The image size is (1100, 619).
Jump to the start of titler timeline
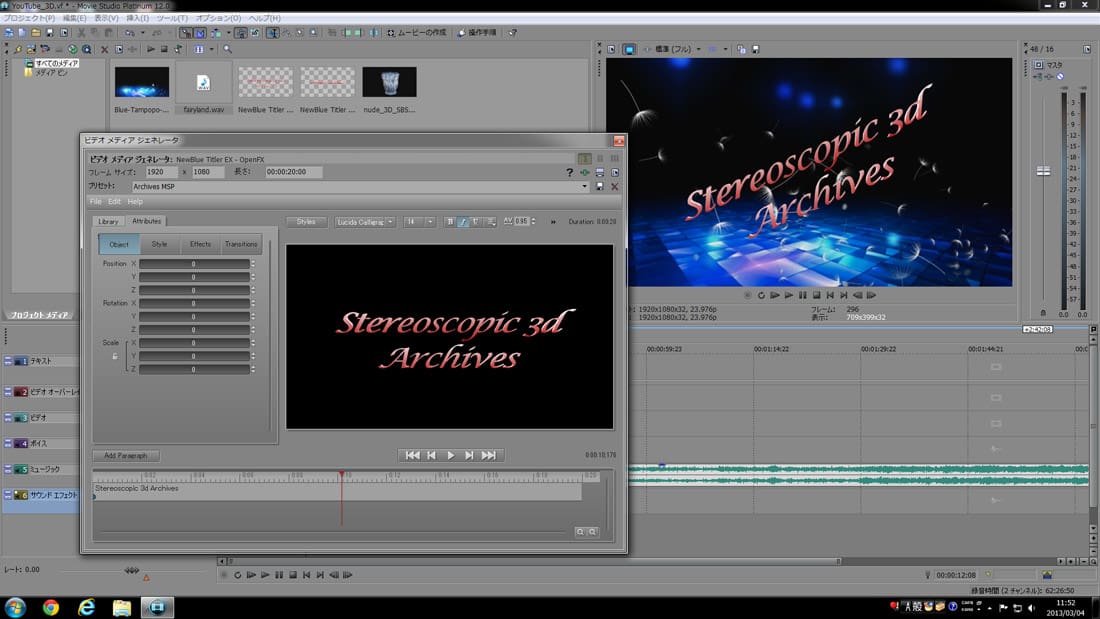412,455
